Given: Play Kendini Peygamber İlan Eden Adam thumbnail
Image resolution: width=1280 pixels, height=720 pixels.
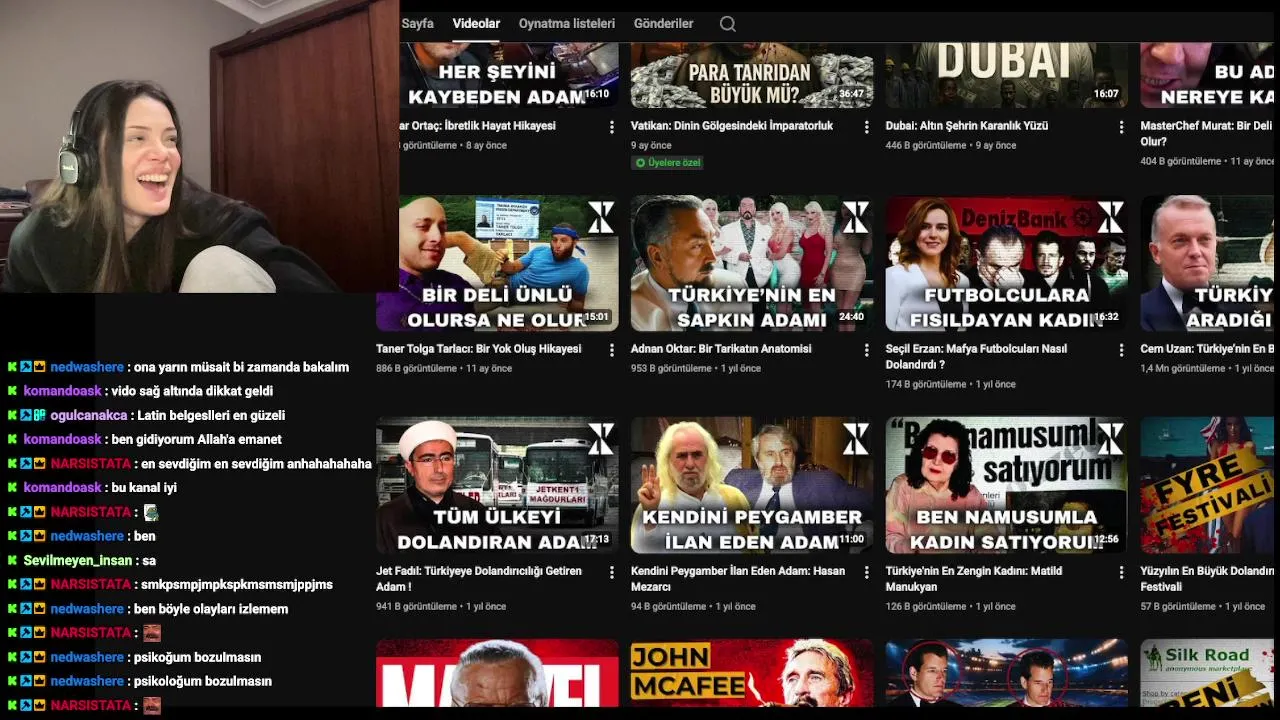Looking at the screenshot, I should coord(752,485).
